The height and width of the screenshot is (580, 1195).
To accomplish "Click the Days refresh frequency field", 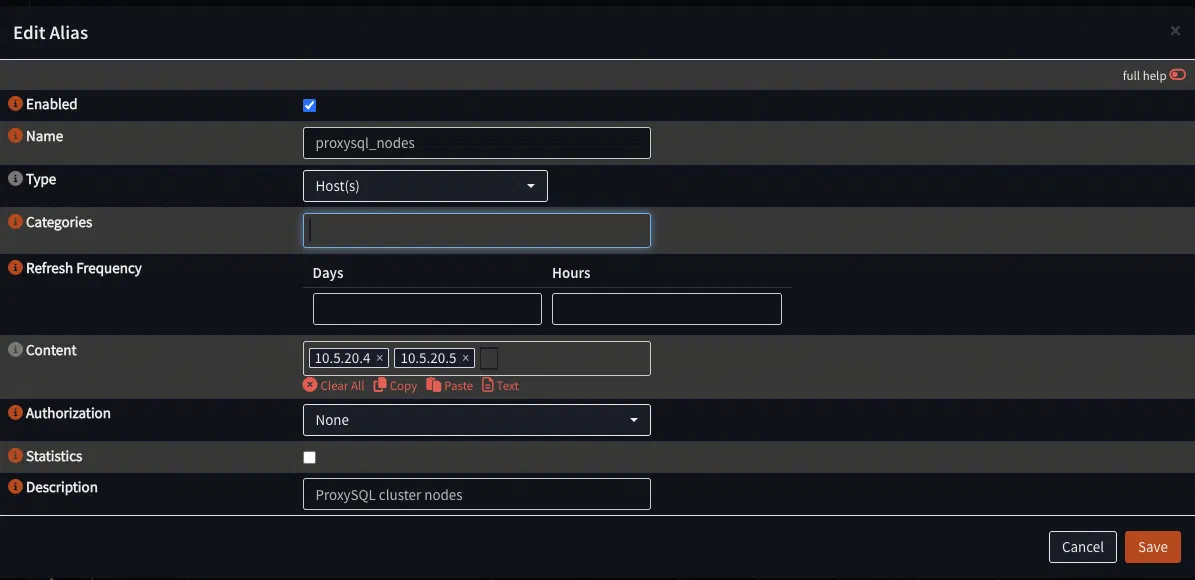I will (428, 309).
